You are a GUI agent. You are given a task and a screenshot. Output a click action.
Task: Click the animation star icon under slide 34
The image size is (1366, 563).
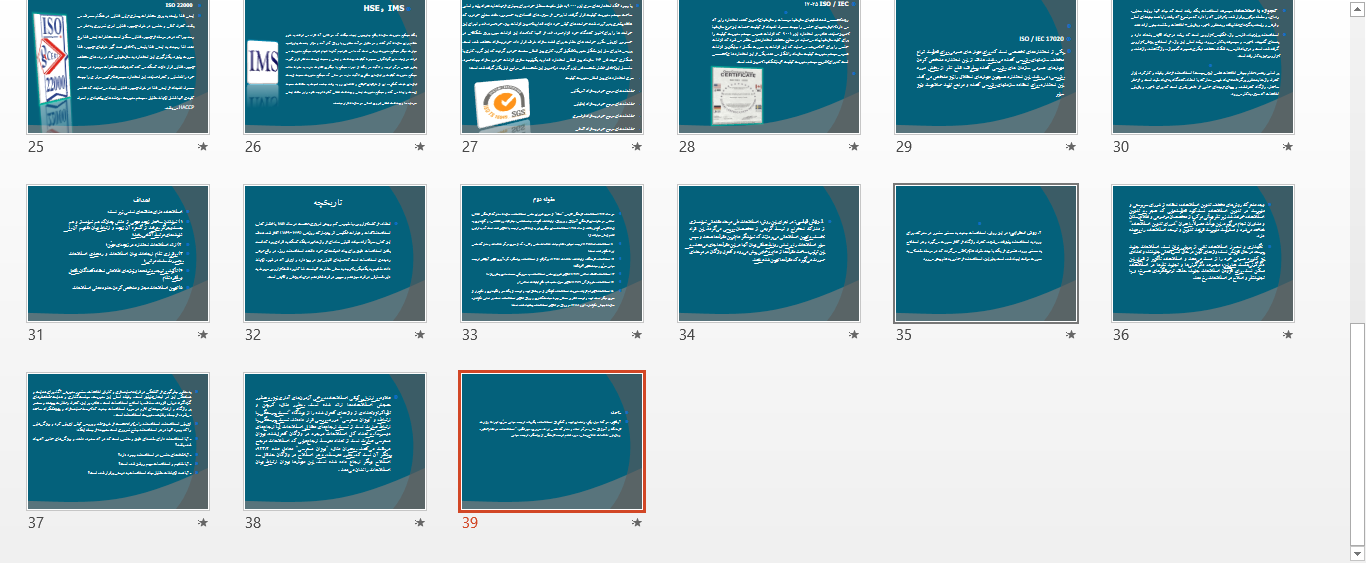tap(854, 335)
